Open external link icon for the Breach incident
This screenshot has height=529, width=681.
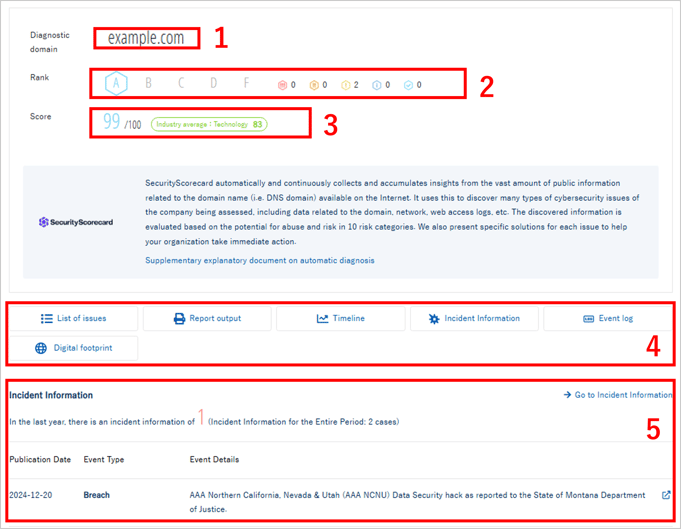[x=666, y=495]
